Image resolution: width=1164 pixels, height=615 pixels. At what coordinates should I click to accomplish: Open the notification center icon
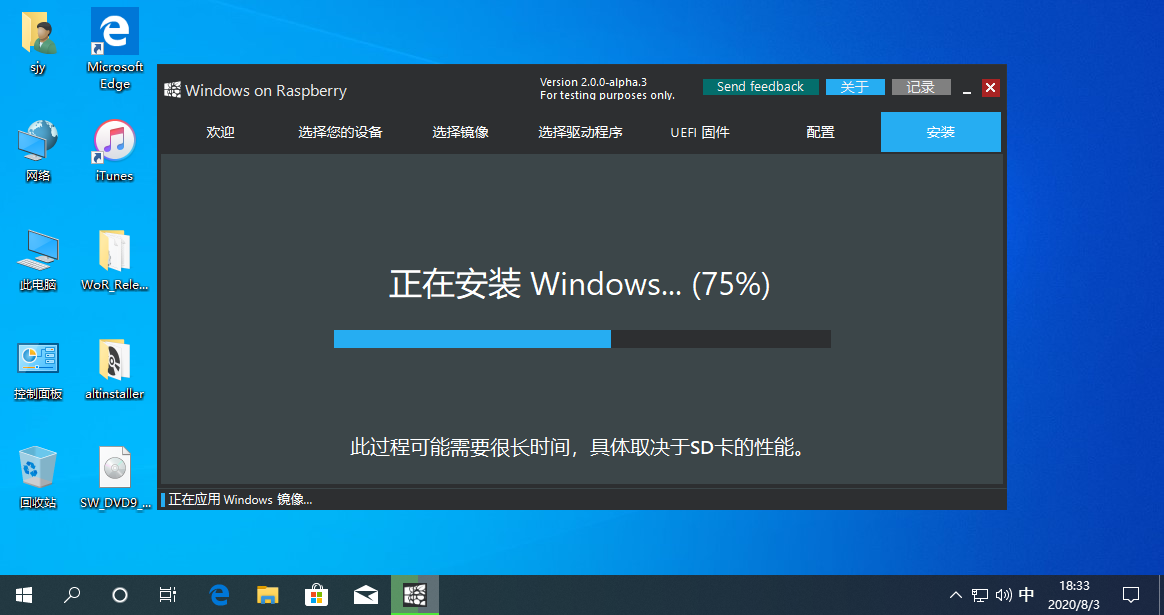coord(1131,595)
